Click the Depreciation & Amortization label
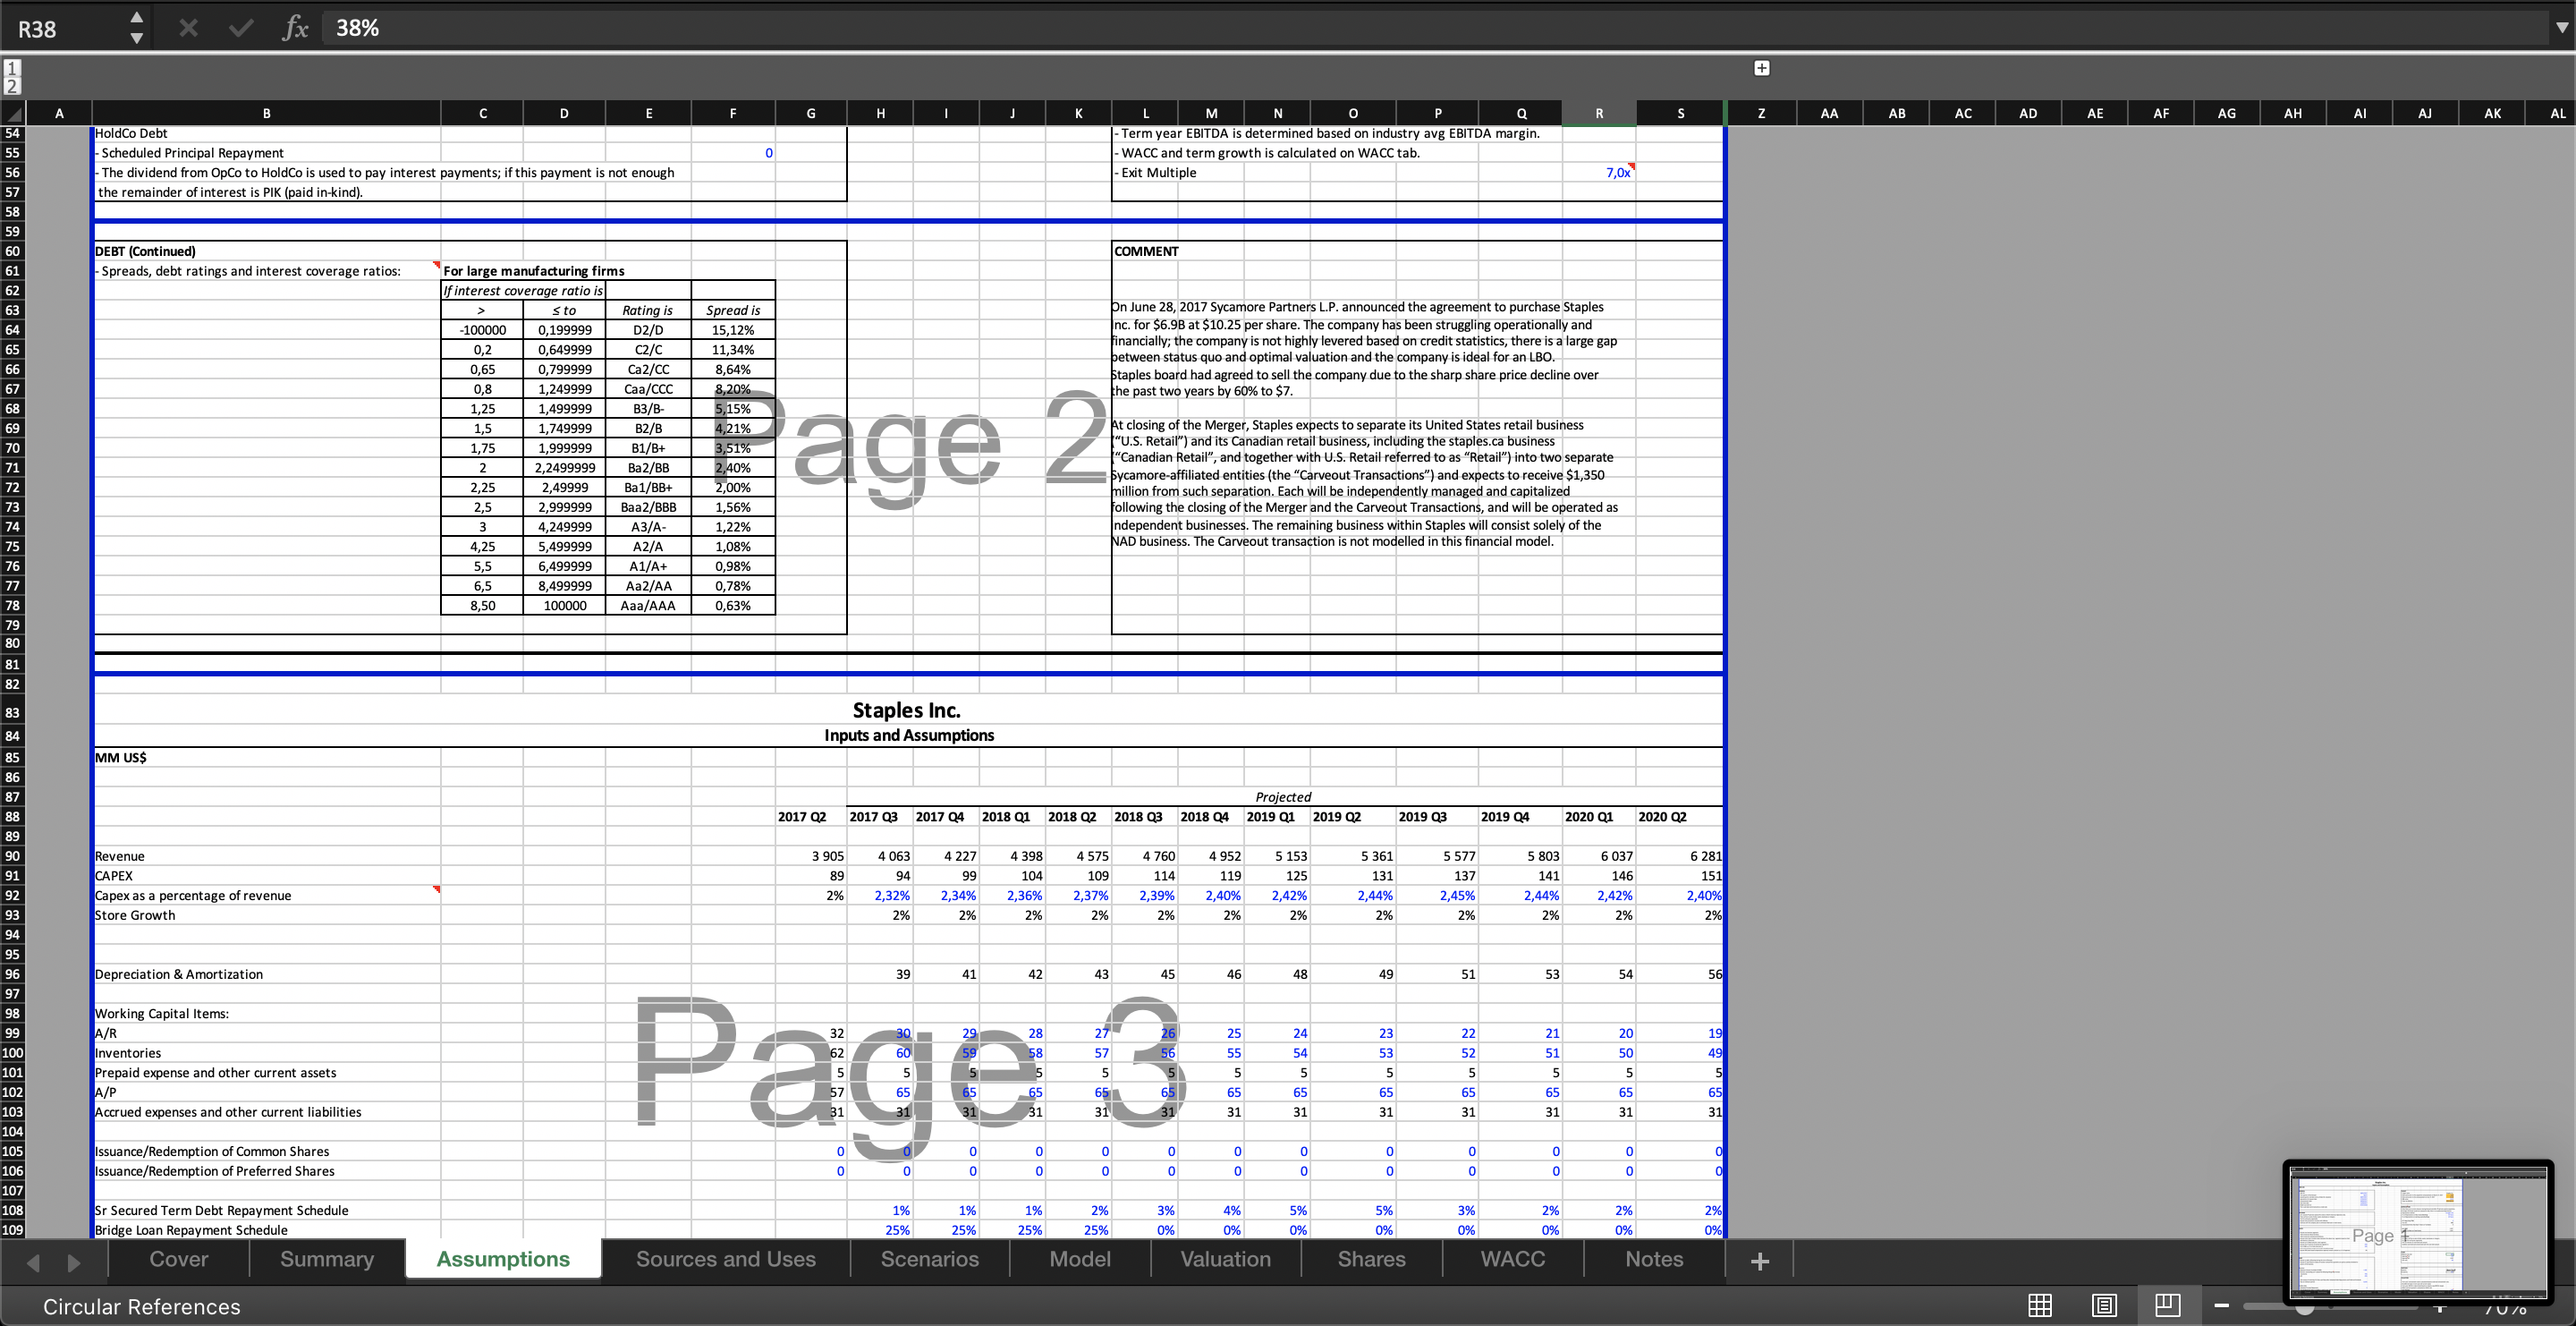This screenshot has width=2576, height=1326. (x=179, y=974)
